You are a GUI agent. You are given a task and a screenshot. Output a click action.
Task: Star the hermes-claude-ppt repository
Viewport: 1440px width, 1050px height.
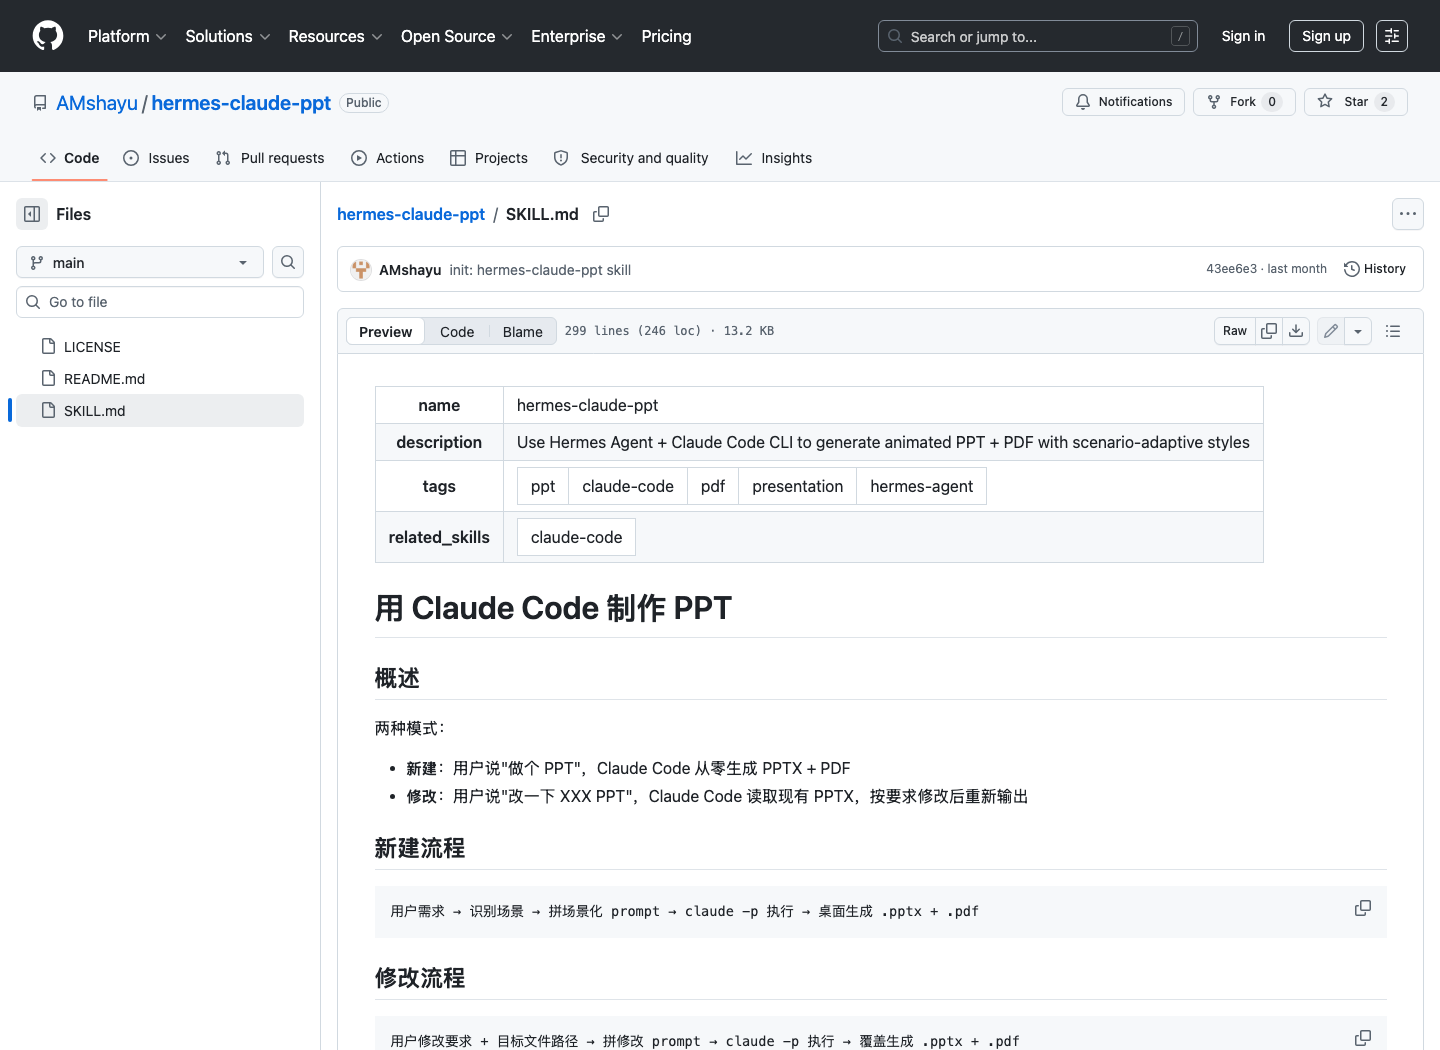click(x=1355, y=102)
